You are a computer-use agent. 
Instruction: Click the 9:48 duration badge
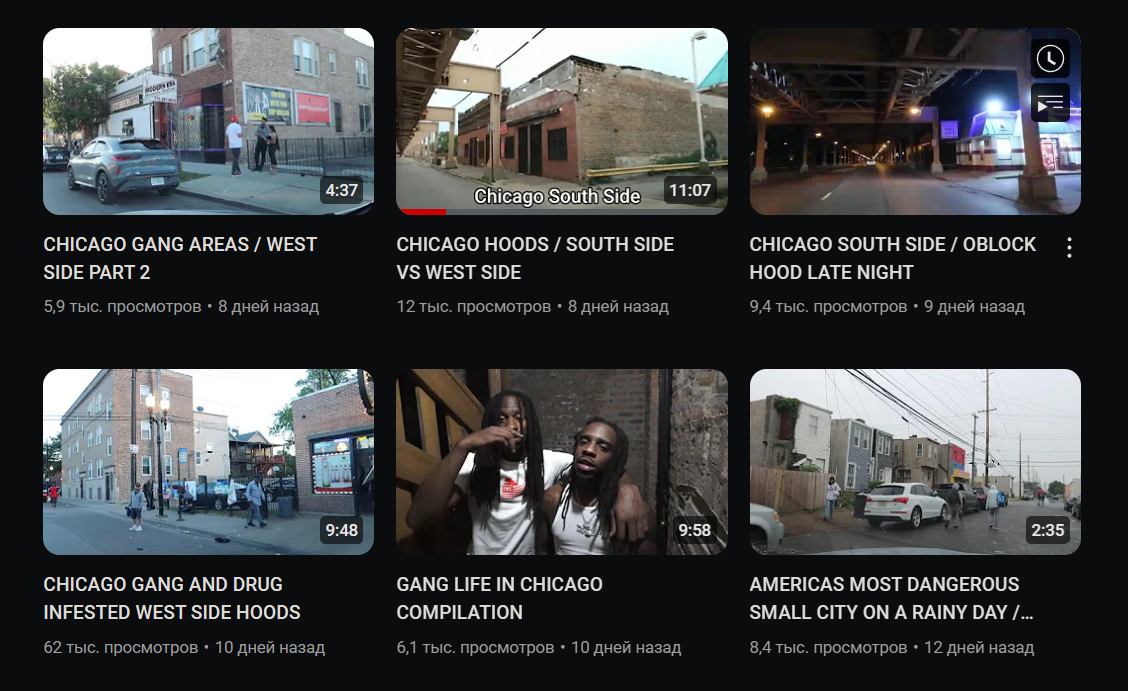pos(341,531)
